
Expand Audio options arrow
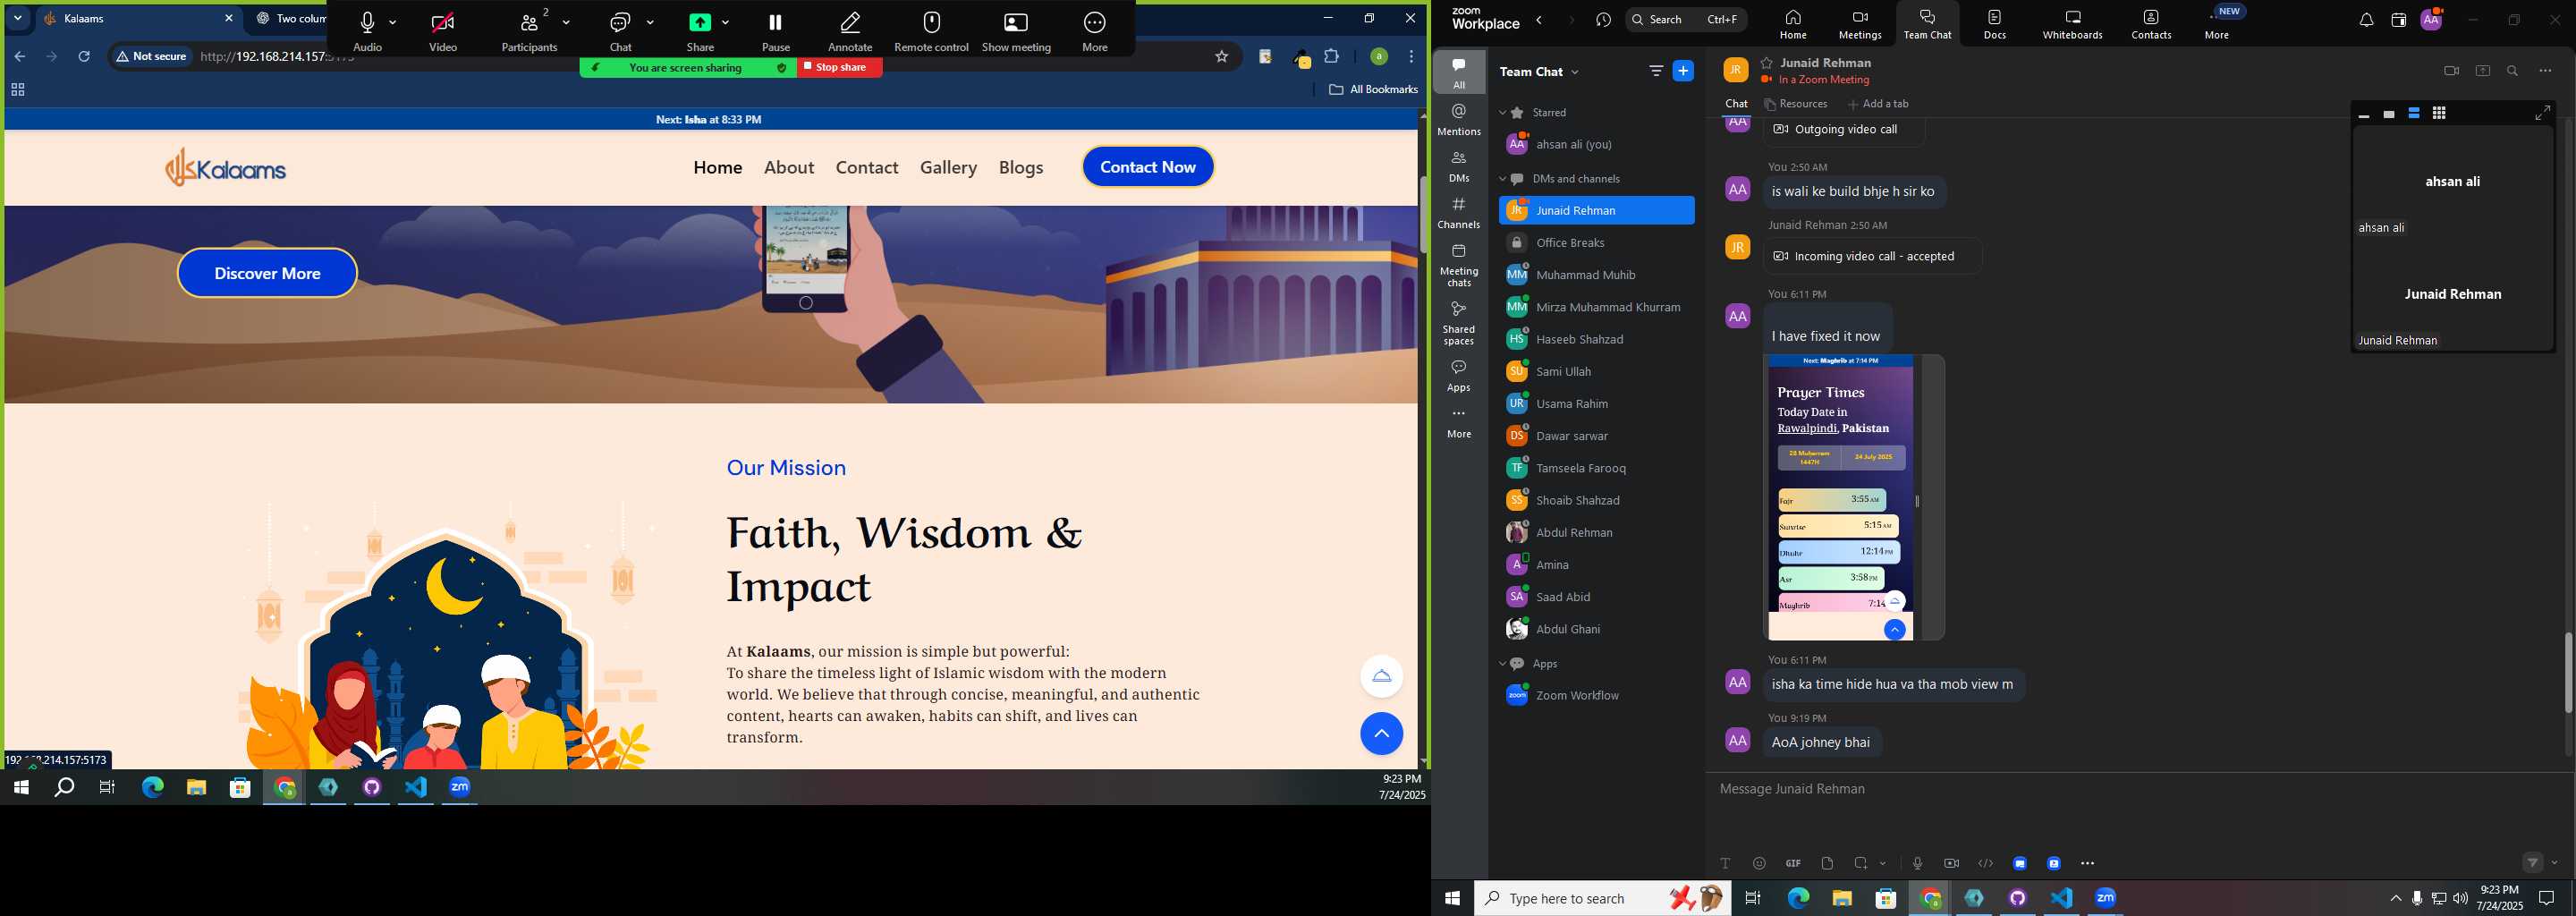tap(393, 22)
